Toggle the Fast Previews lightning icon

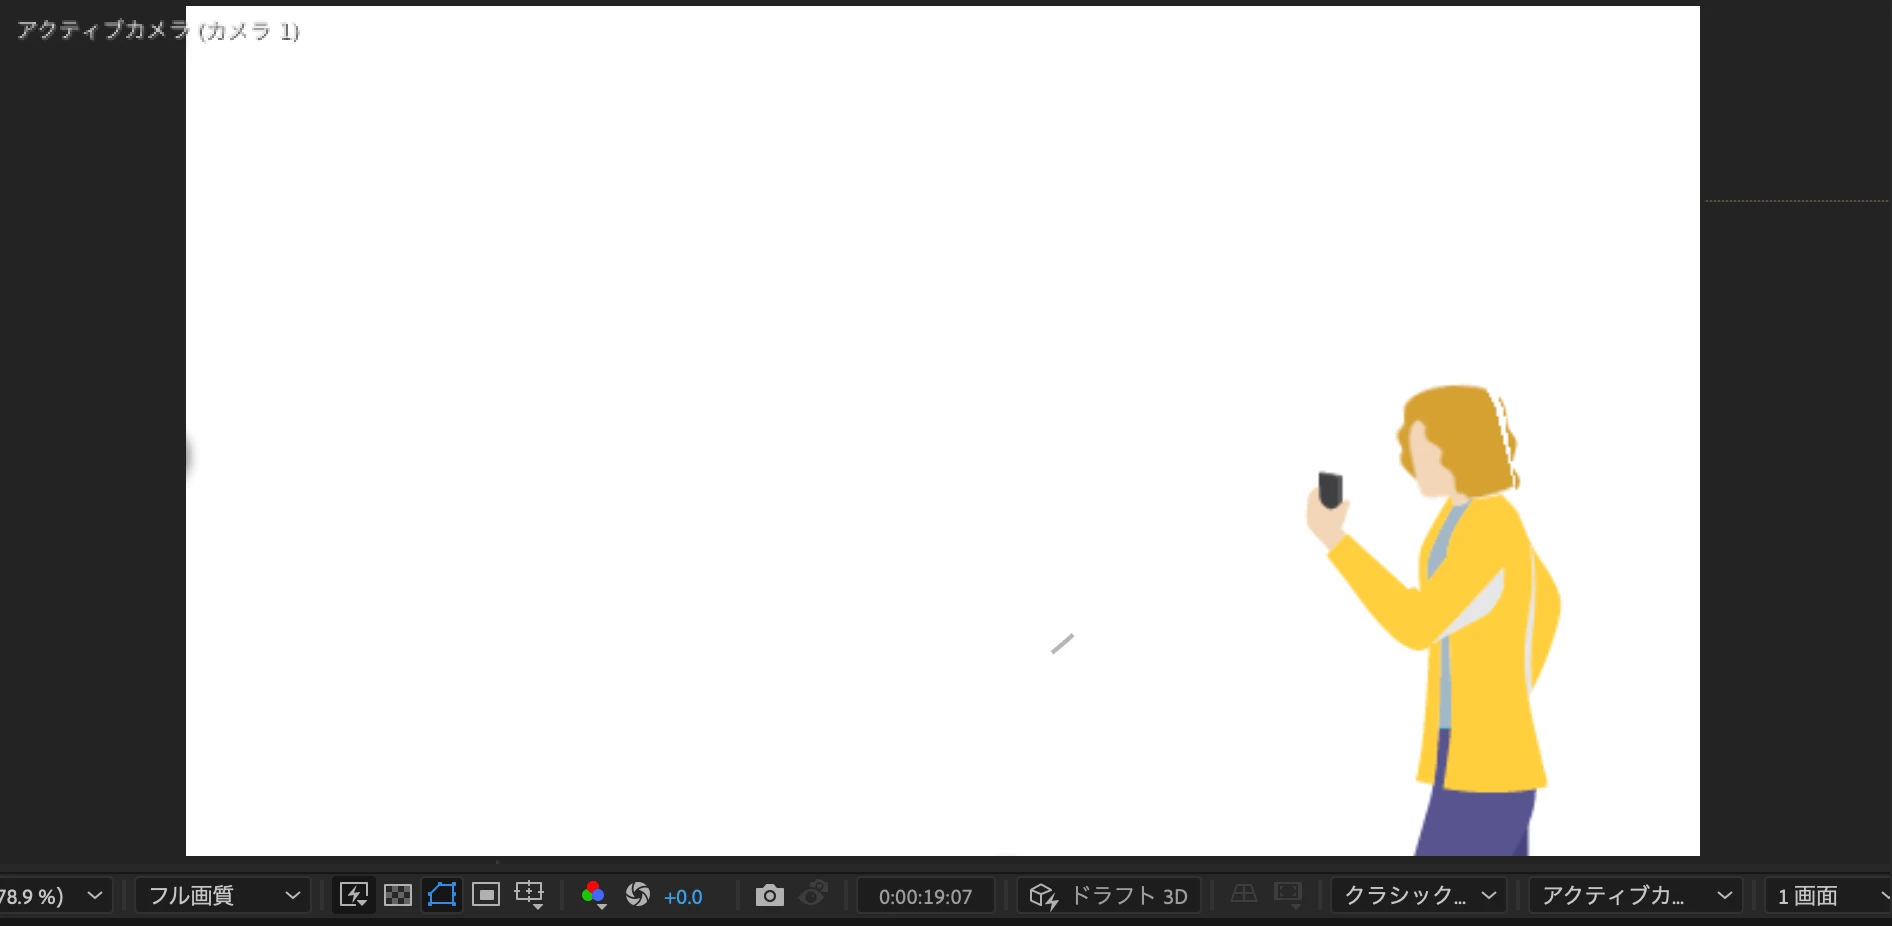(354, 895)
